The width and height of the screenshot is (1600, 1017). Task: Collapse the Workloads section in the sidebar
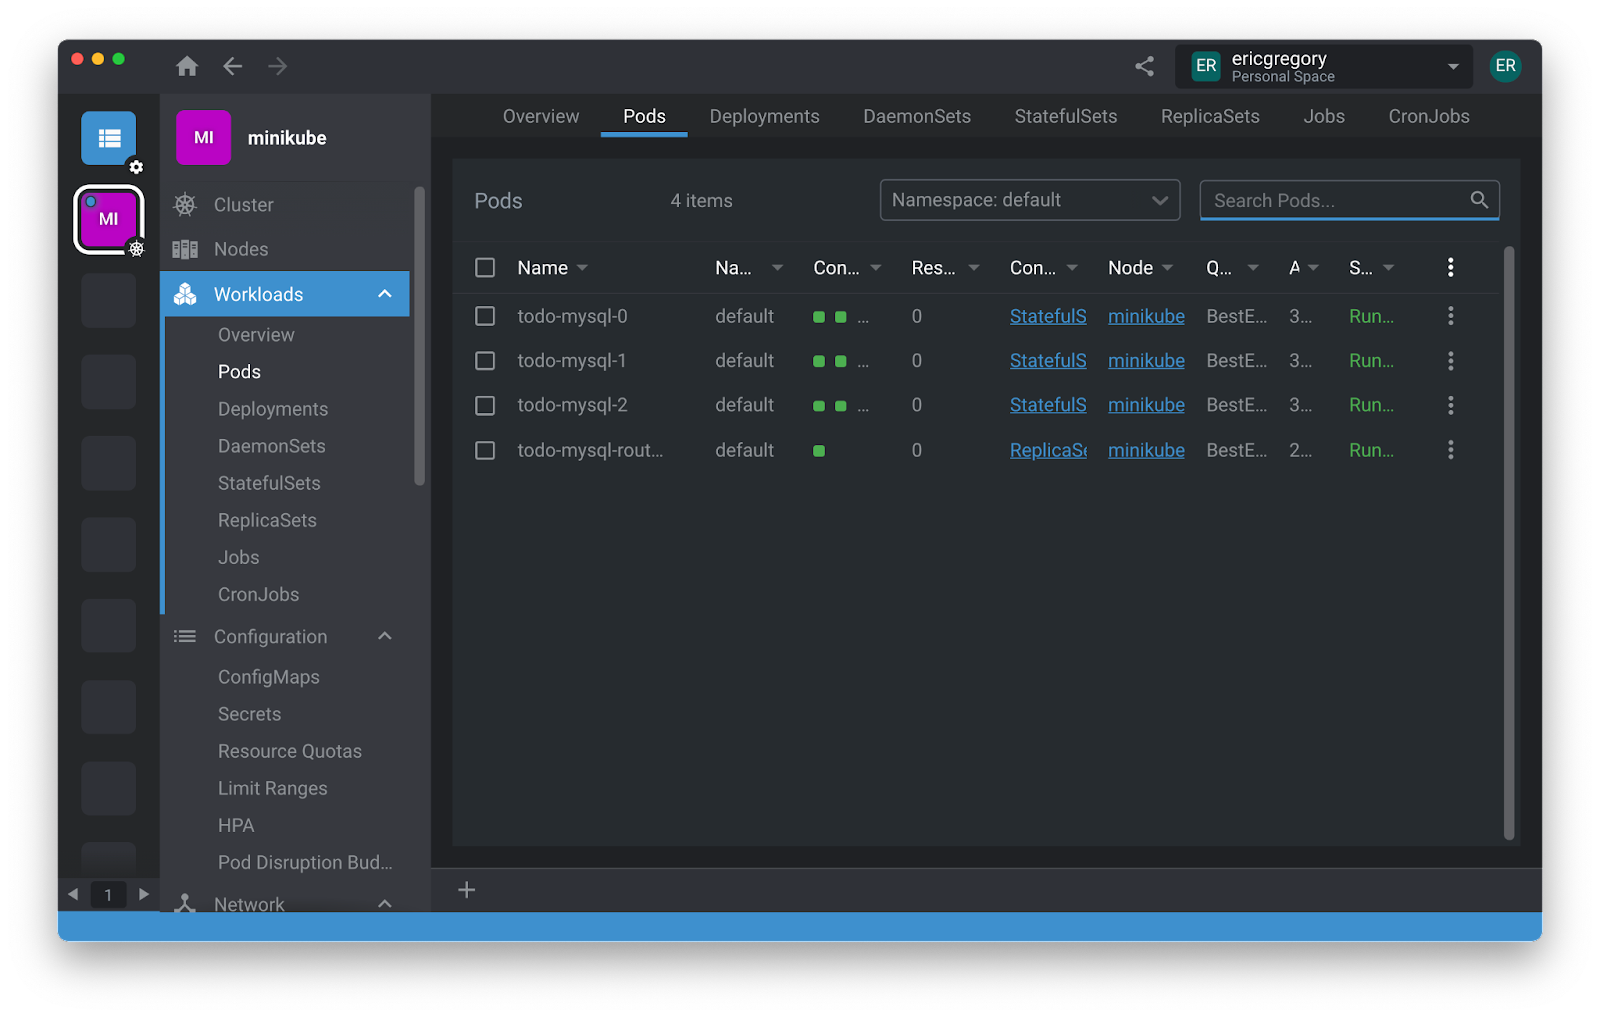385,294
